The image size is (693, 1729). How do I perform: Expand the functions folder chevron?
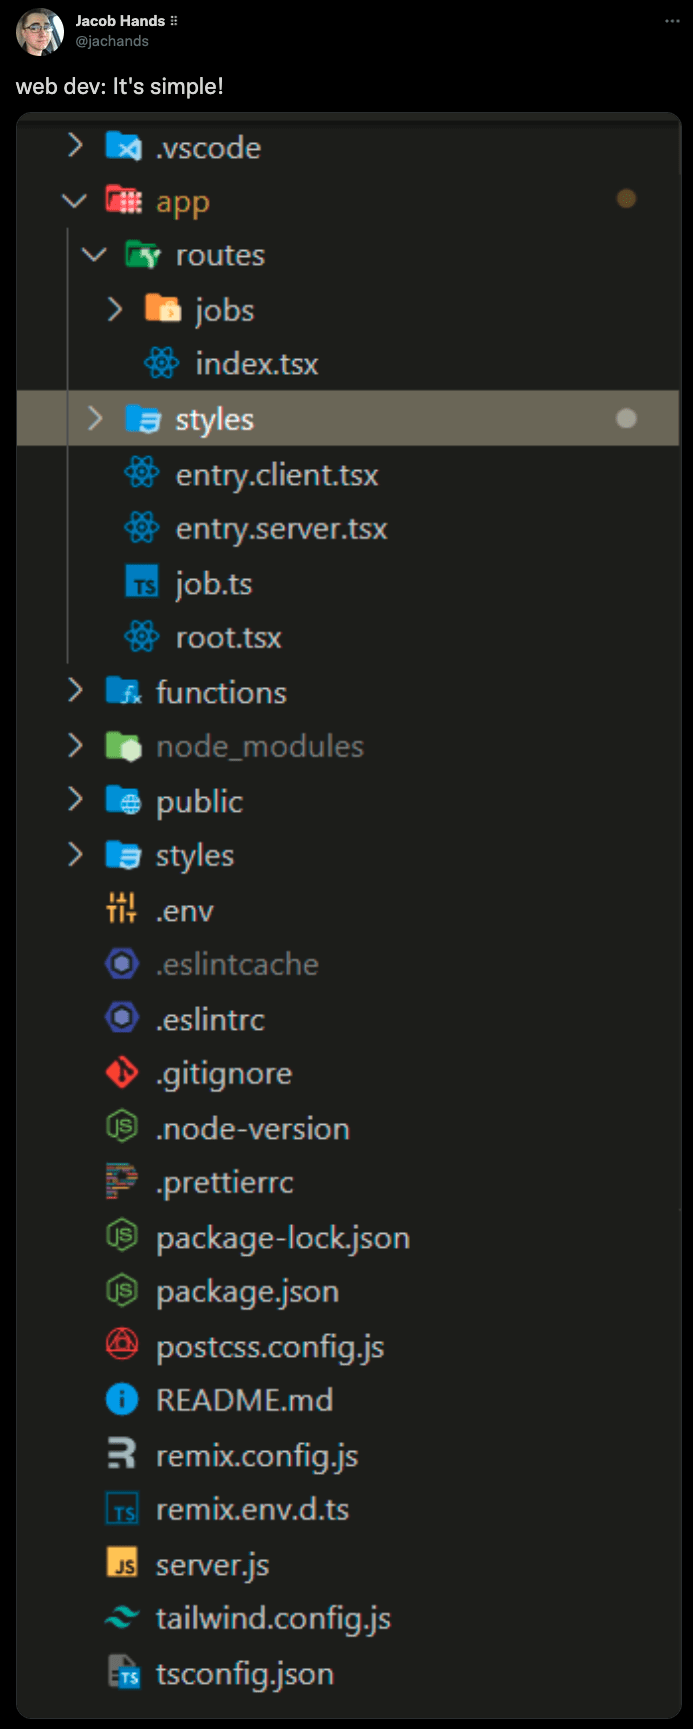[x=75, y=690]
